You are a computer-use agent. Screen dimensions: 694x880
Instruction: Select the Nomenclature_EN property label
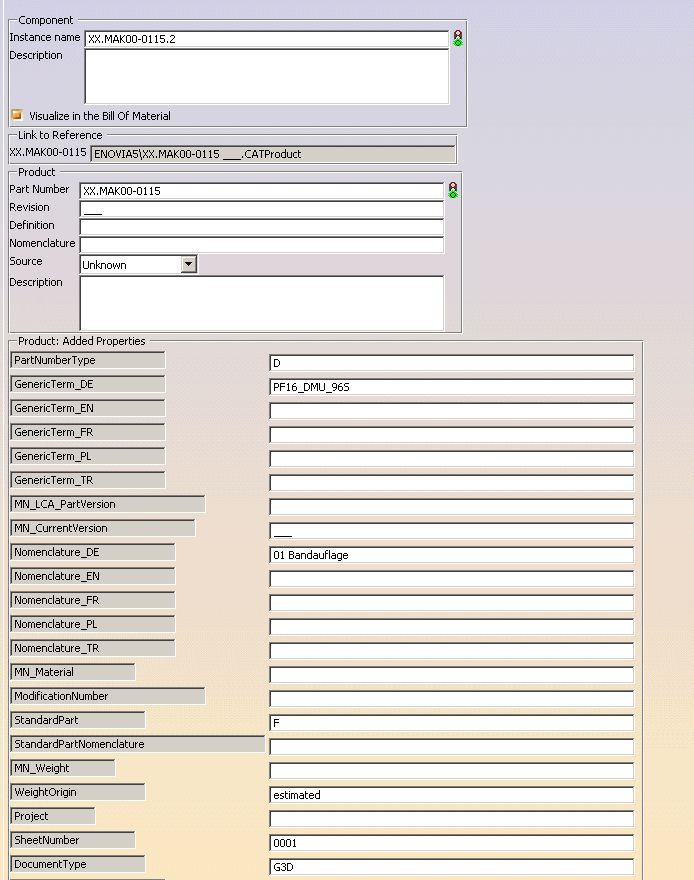click(93, 576)
